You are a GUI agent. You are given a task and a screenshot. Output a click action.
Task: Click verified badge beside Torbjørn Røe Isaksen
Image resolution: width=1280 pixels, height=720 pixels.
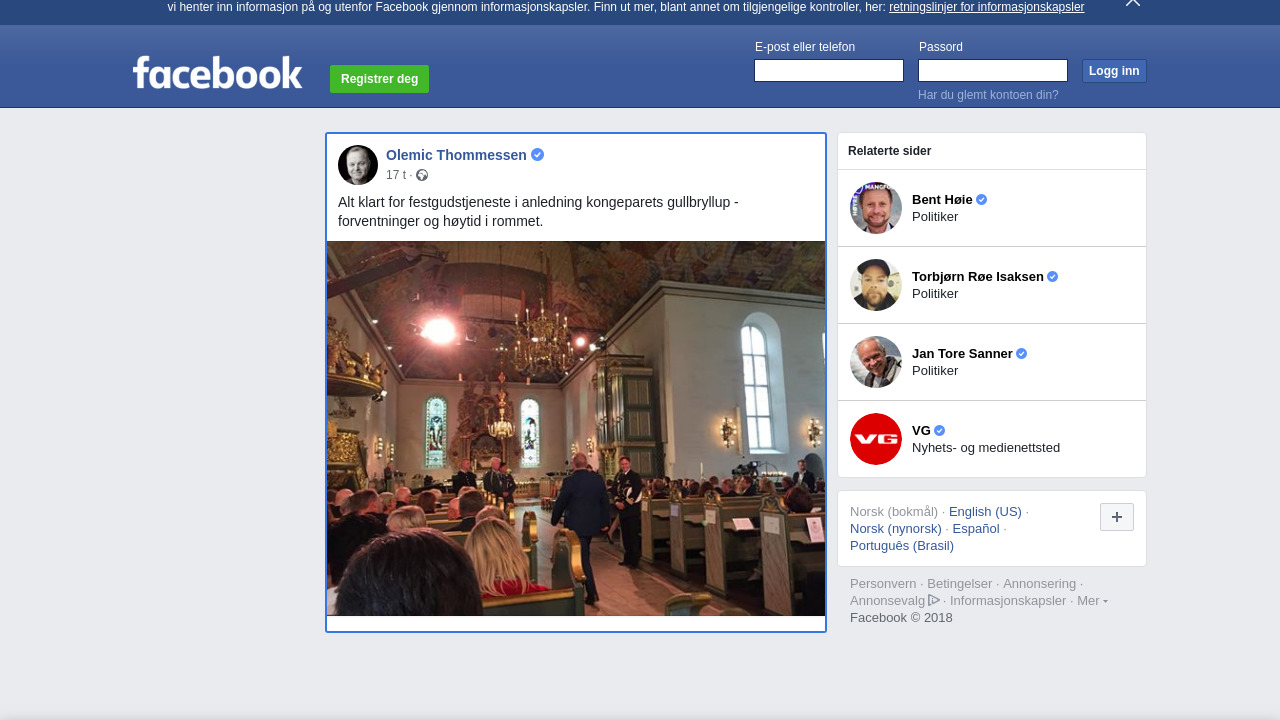click(1053, 277)
